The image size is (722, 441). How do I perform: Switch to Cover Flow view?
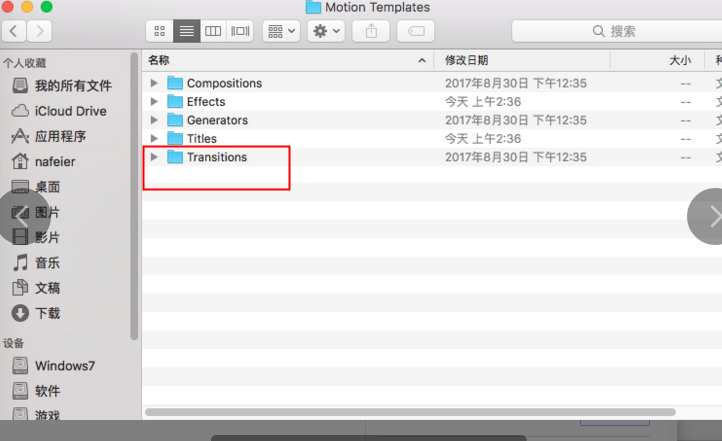(240, 31)
